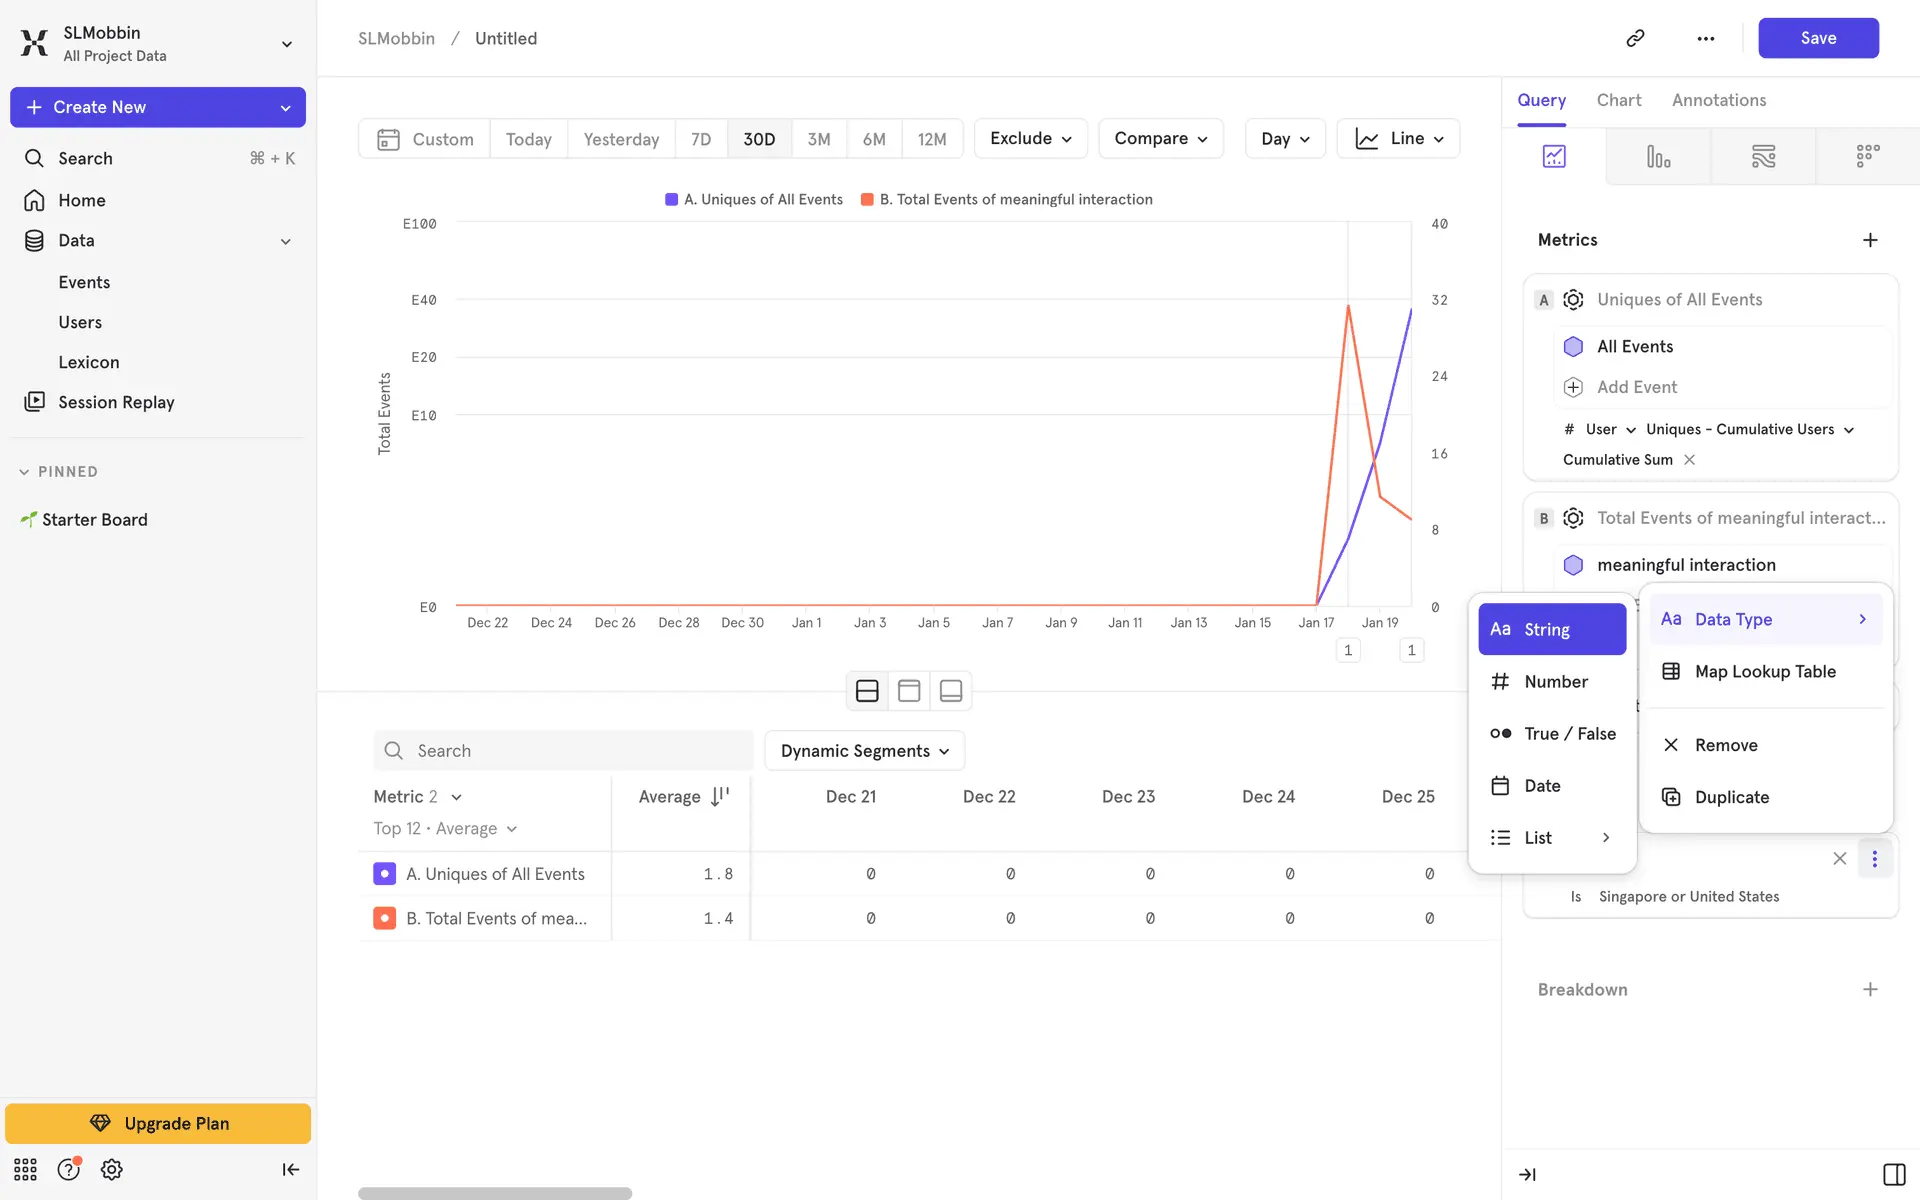
Task: Click the Save button
Action: pos(1817,38)
